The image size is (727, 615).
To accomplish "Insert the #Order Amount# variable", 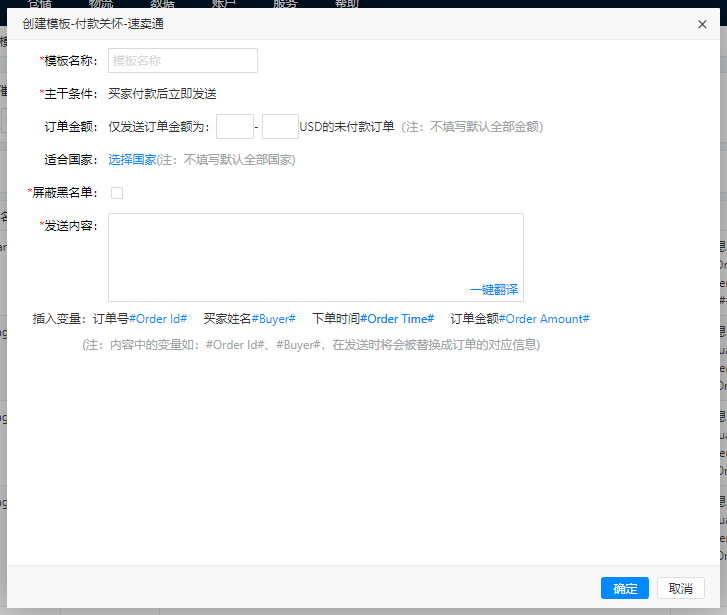I will tap(544, 319).
